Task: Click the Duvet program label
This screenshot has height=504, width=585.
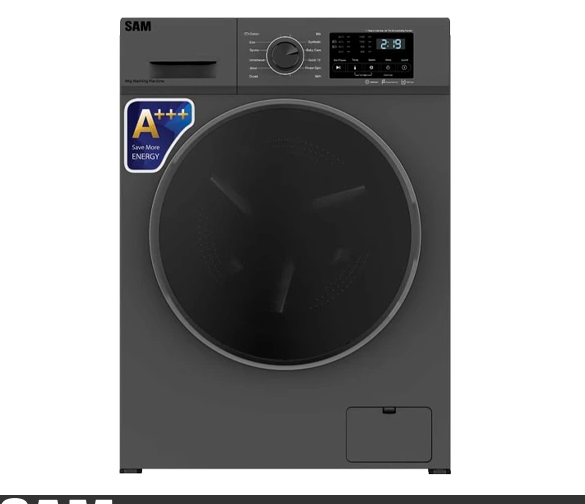Action: pyautogui.click(x=253, y=76)
